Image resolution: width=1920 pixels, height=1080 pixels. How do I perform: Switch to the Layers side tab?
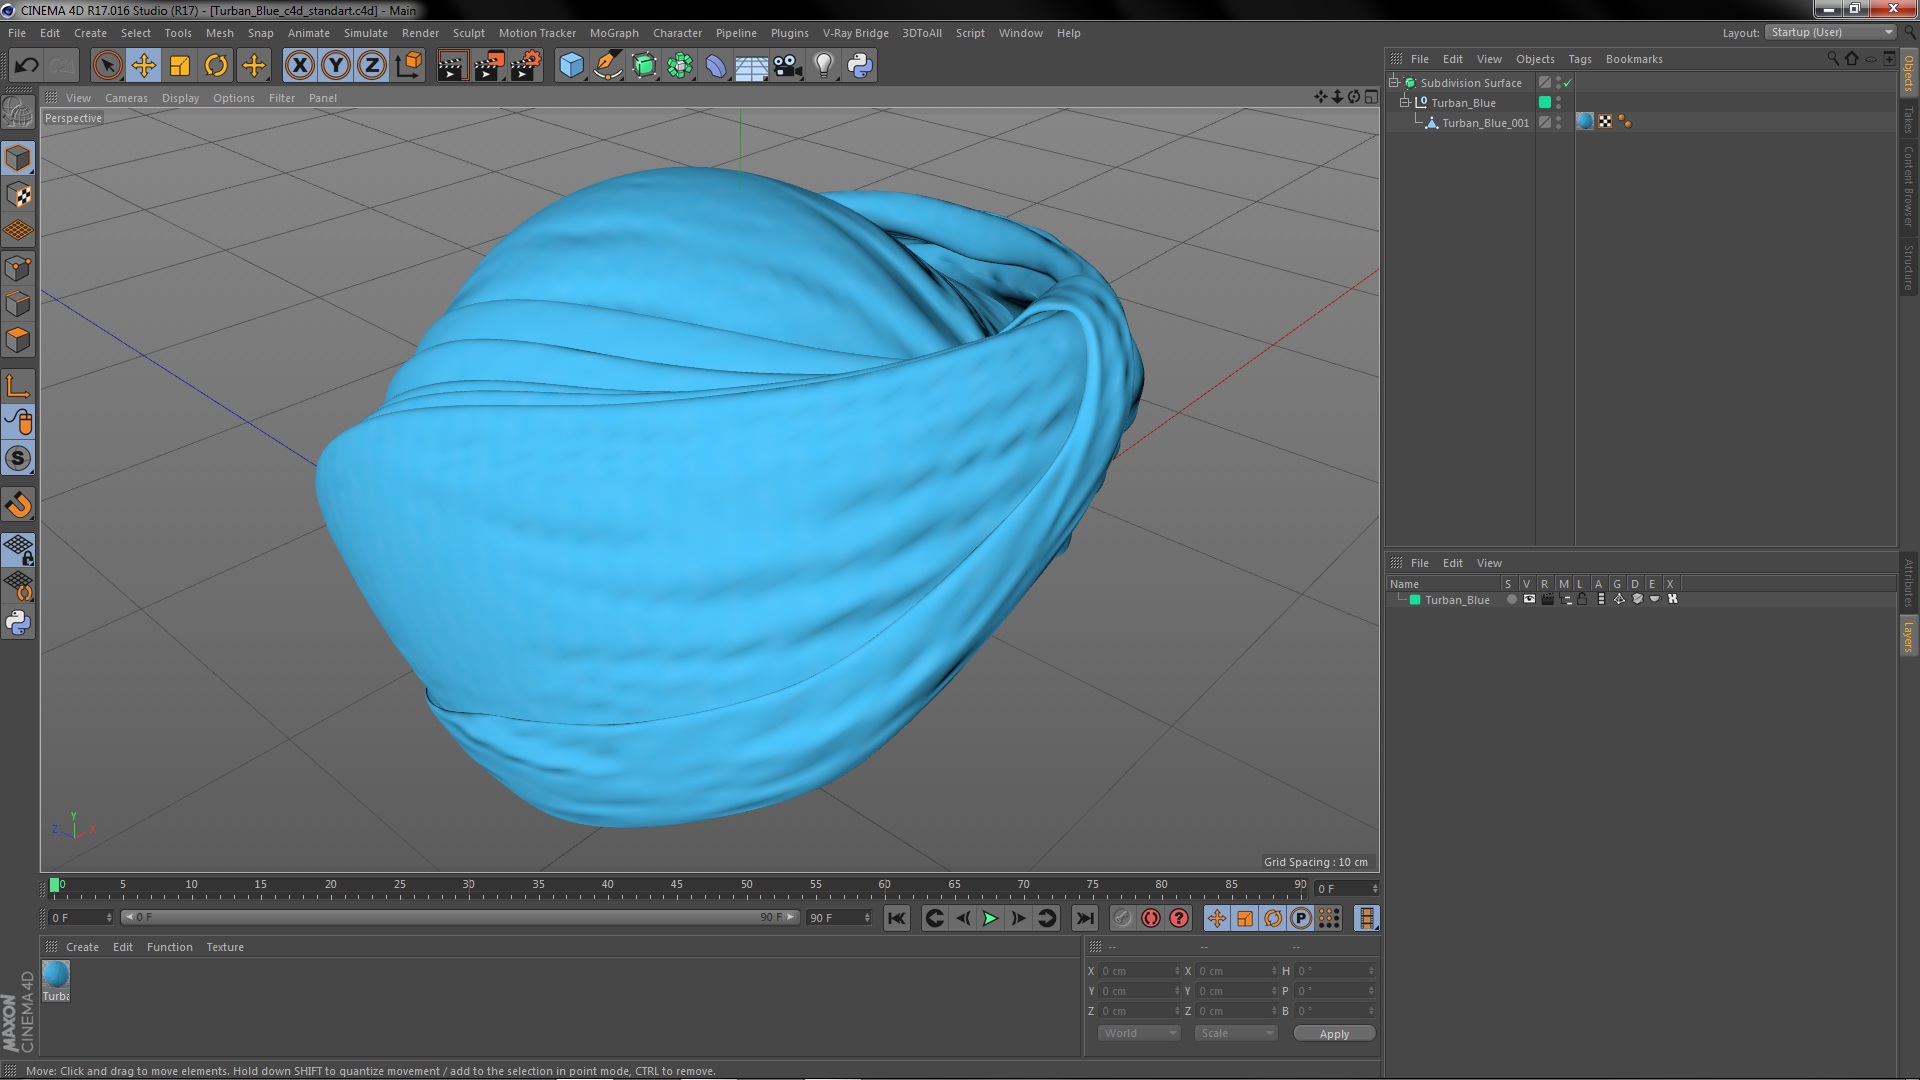(x=1908, y=636)
